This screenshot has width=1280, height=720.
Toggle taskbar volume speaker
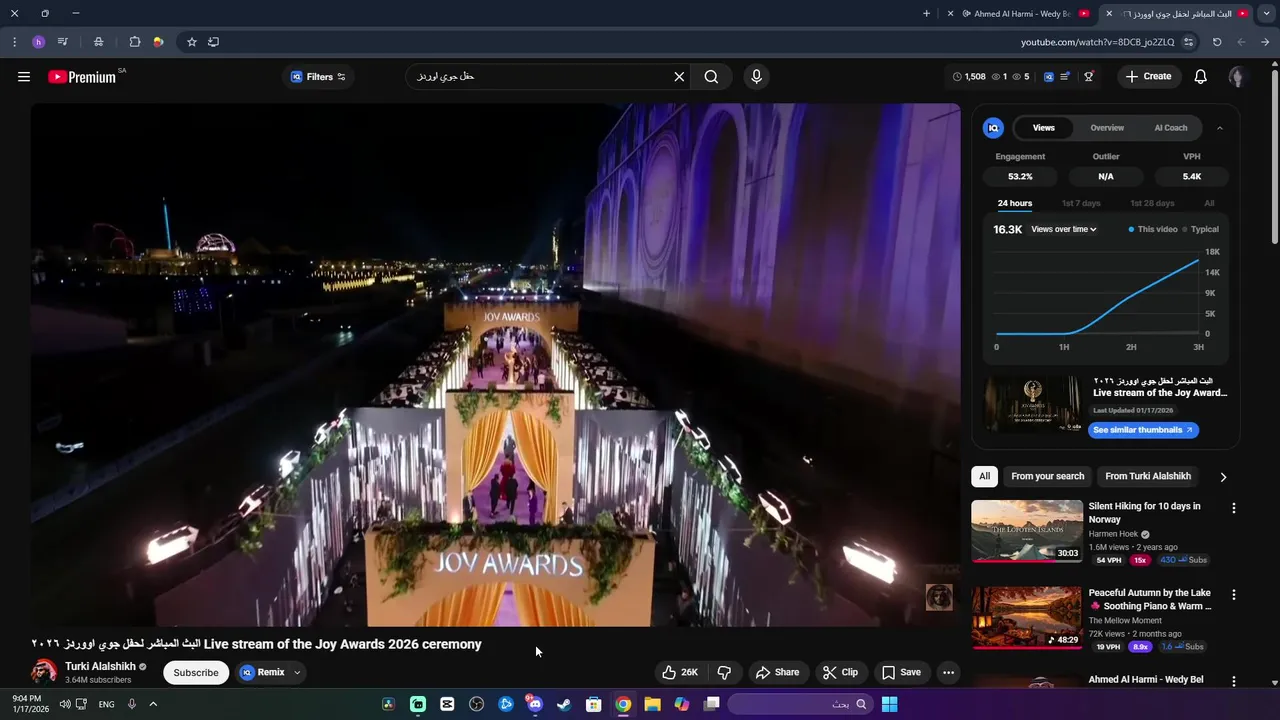(65, 704)
